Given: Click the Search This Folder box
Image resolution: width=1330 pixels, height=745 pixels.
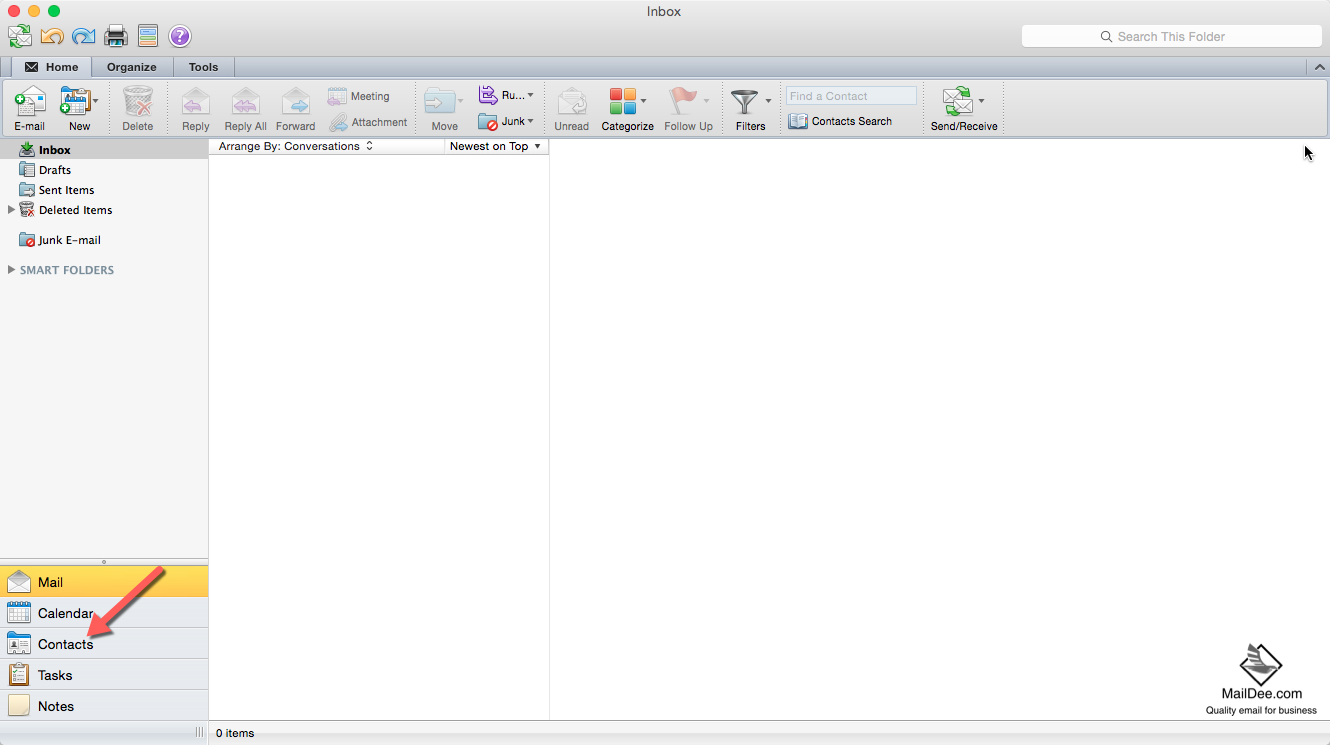Looking at the screenshot, I should coord(1171,37).
